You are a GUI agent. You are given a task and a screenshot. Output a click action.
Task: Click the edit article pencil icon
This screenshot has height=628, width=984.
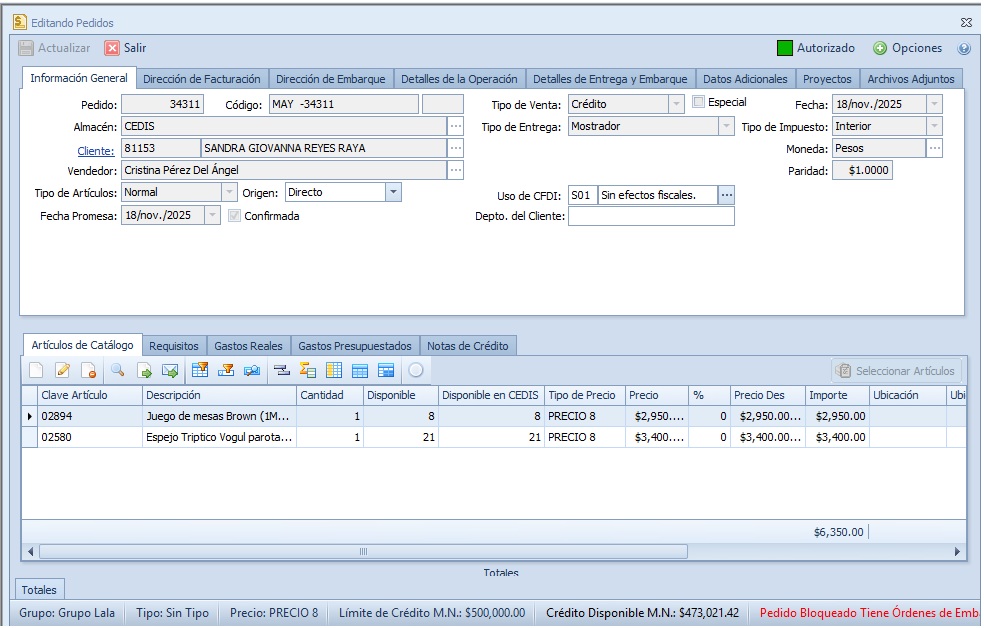tap(62, 370)
